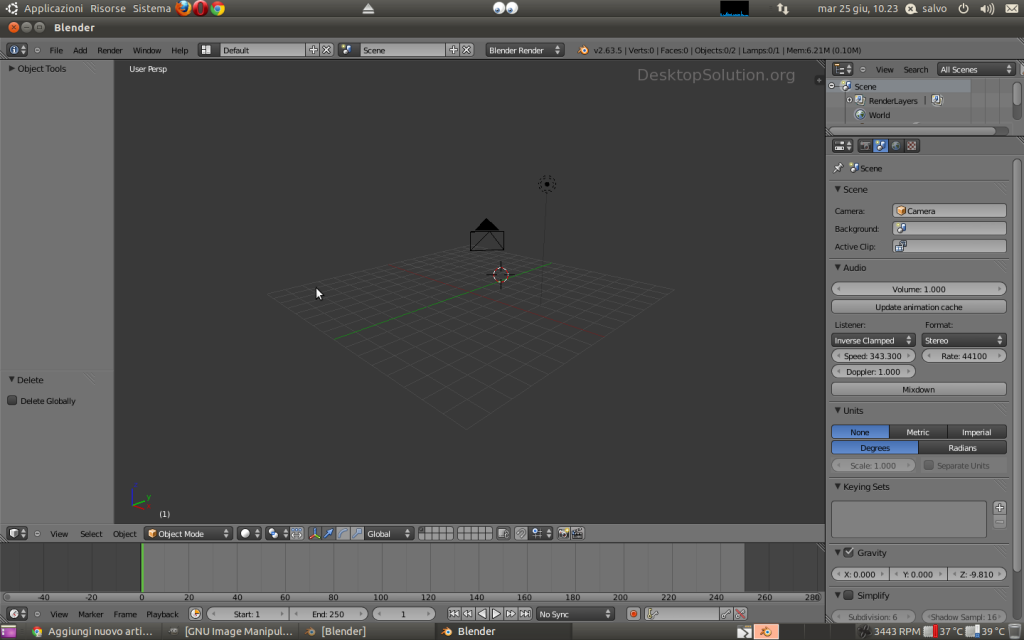Open the Texture properties tab icon
Viewport: 1024px width, 640px height.
point(912,146)
